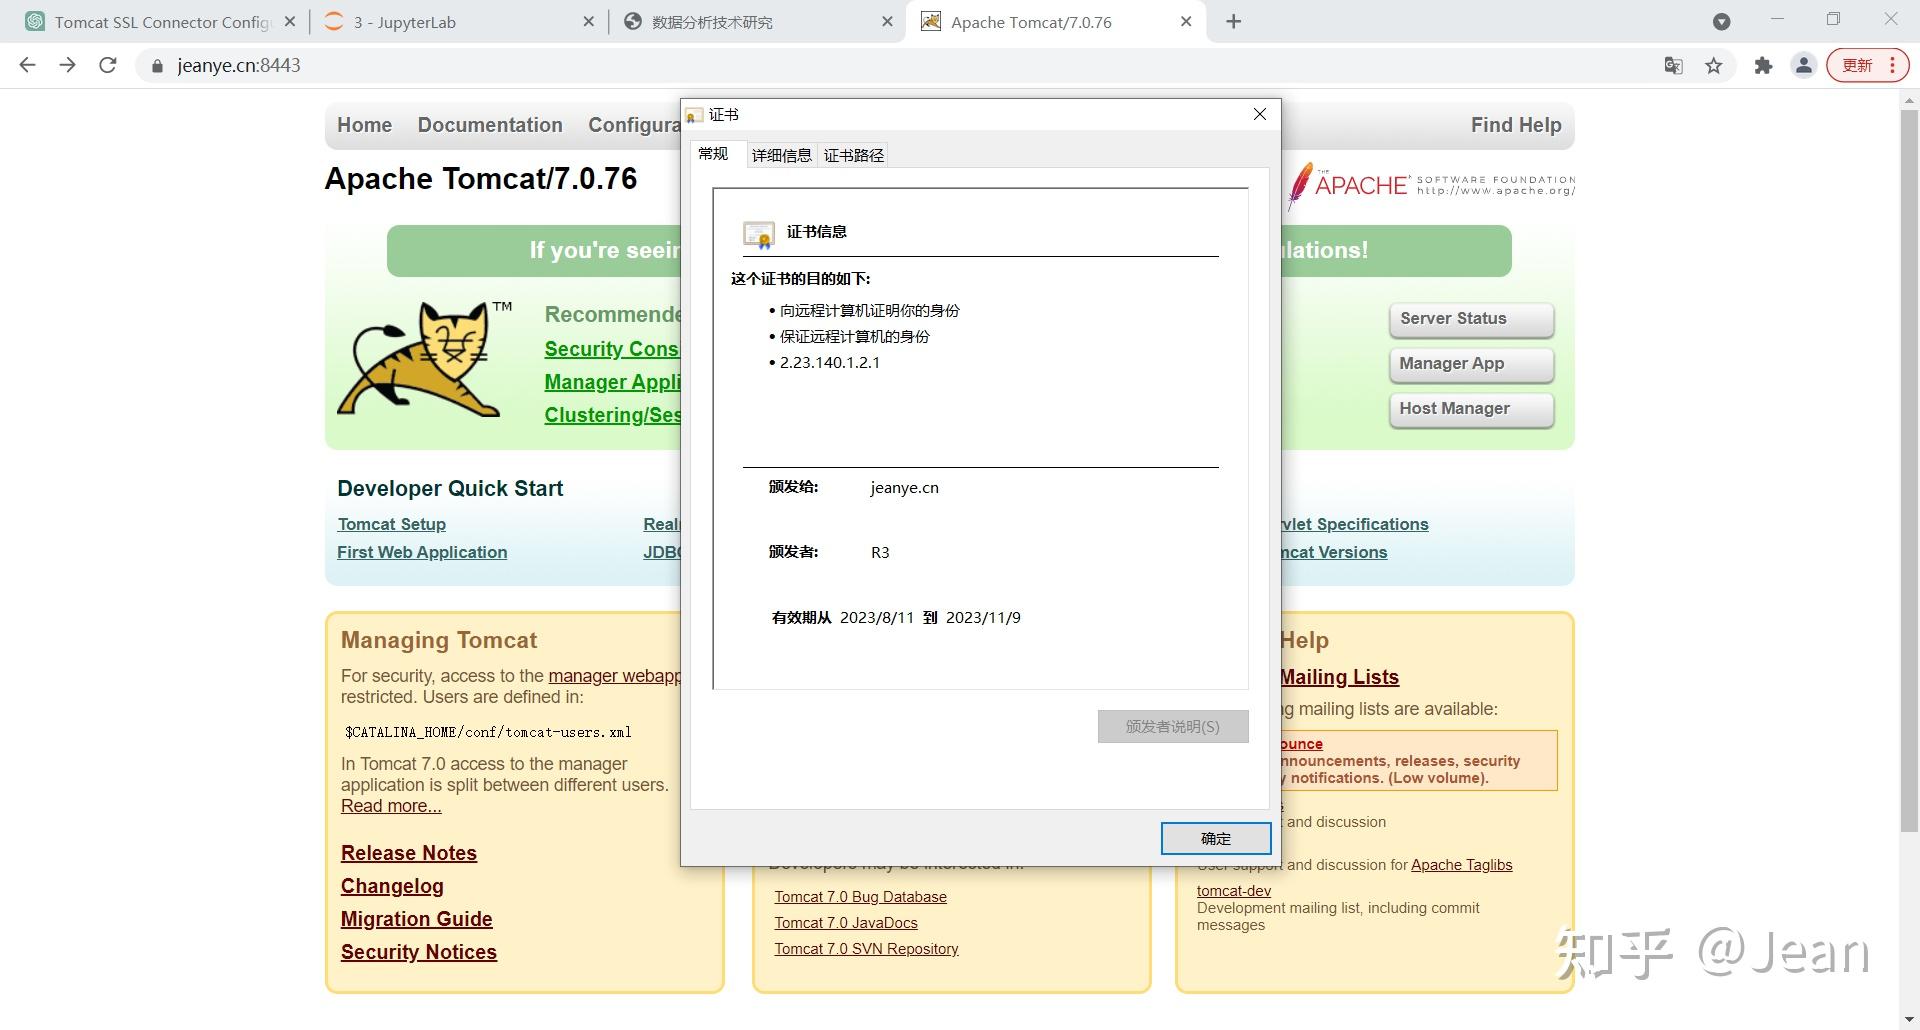Image resolution: width=1920 pixels, height=1030 pixels.
Task: Open the Mailing Lists link
Action: (1339, 677)
